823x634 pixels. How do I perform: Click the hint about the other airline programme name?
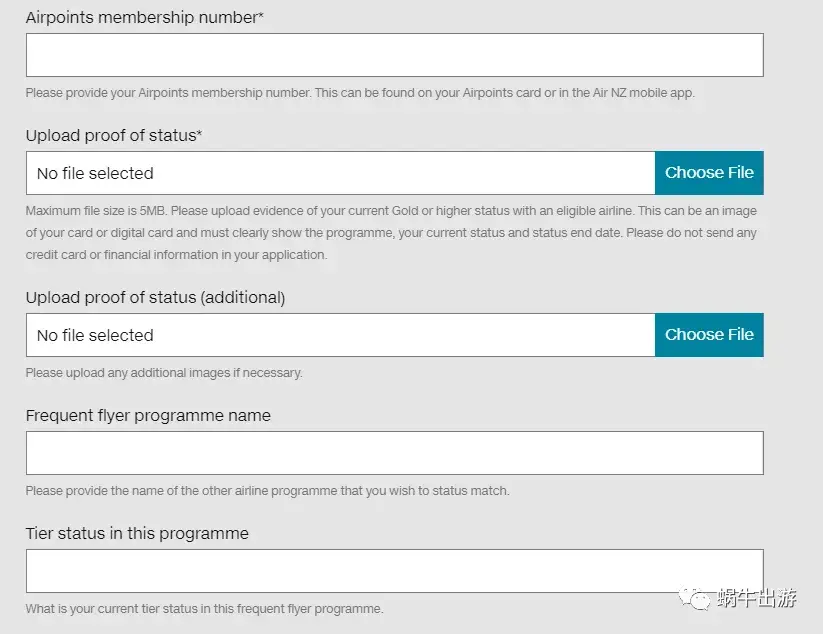tap(267, 491)
